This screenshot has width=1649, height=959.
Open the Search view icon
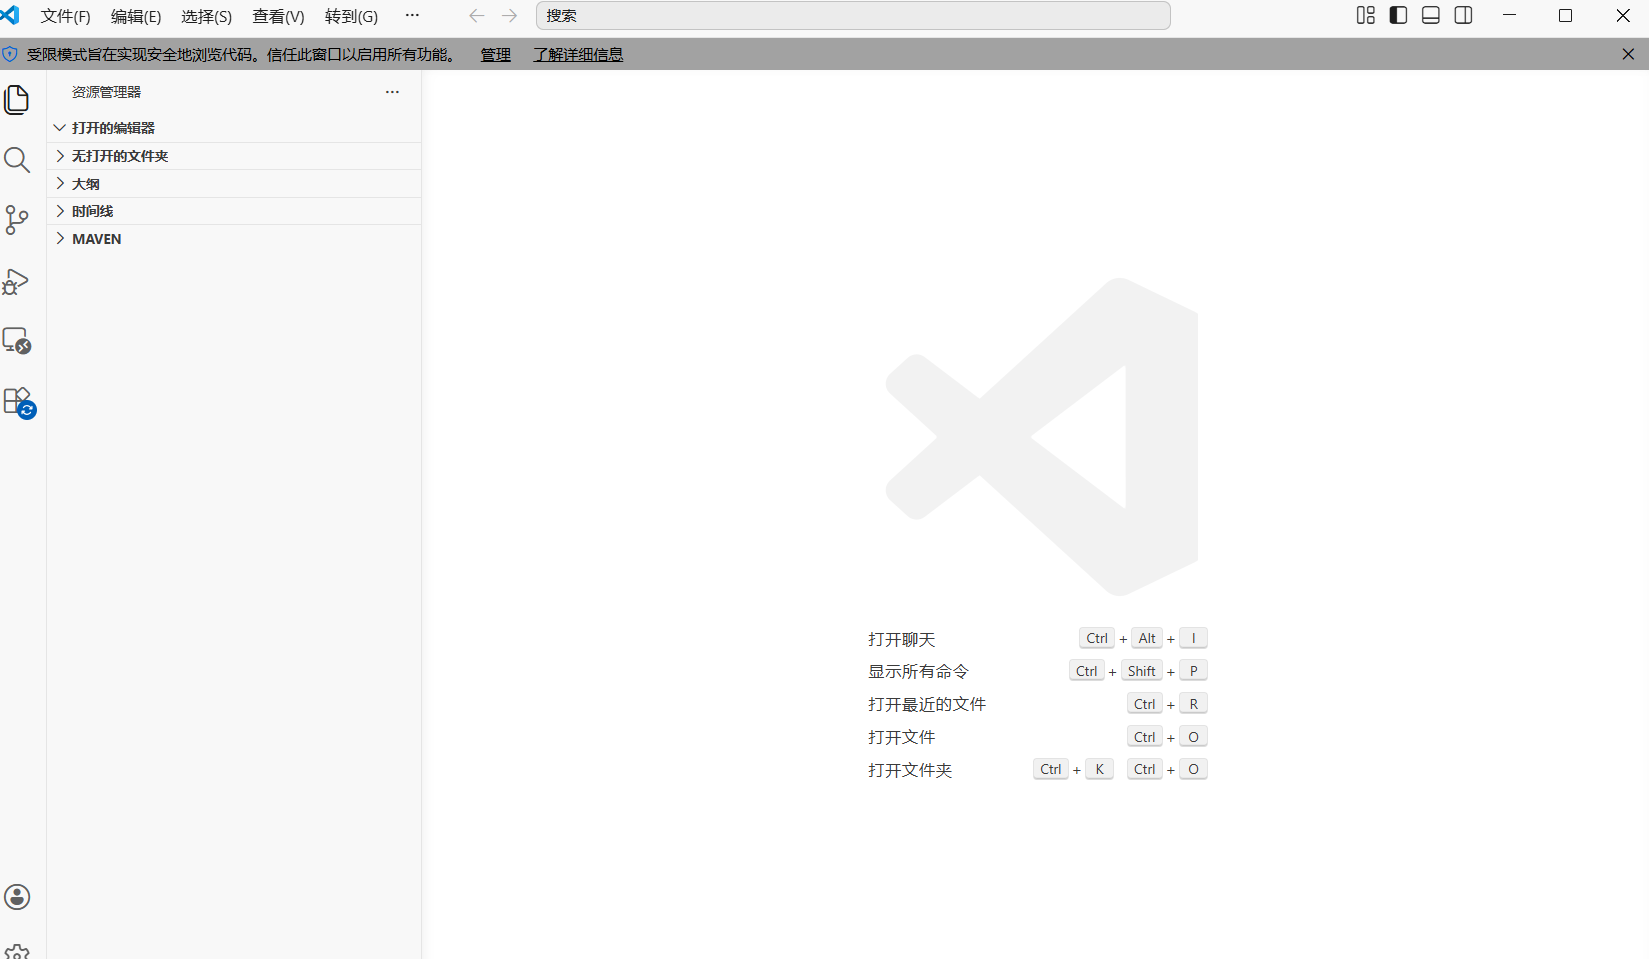click(17, 160)
